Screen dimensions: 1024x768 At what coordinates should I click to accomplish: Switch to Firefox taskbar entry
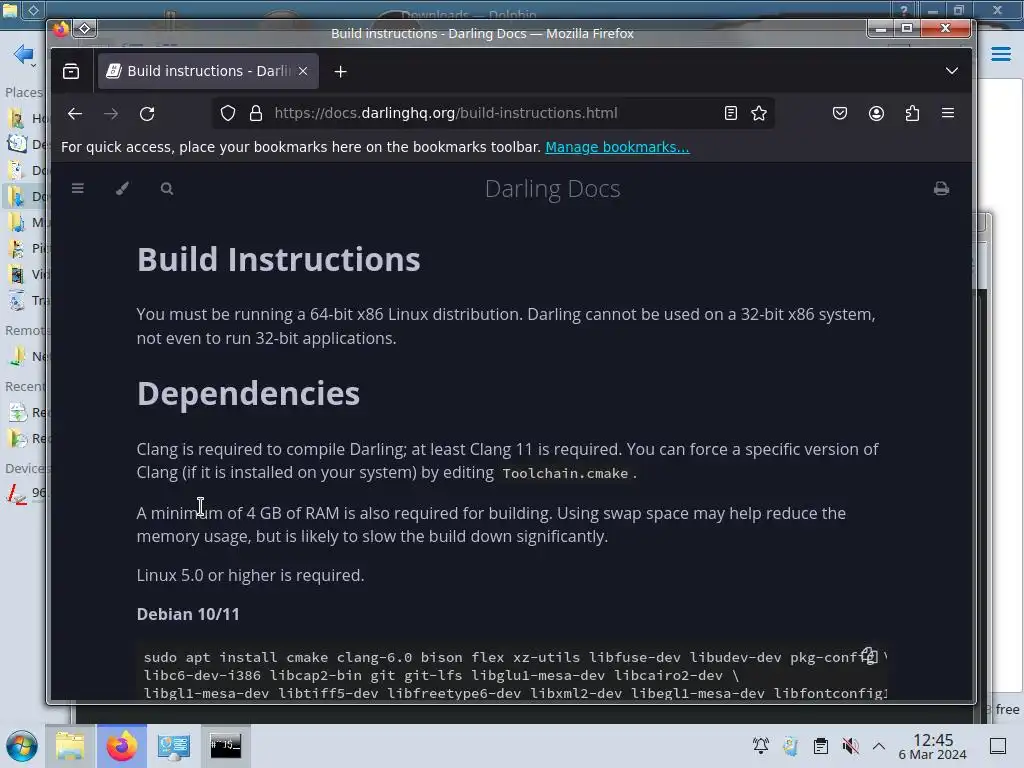(122, 746)
